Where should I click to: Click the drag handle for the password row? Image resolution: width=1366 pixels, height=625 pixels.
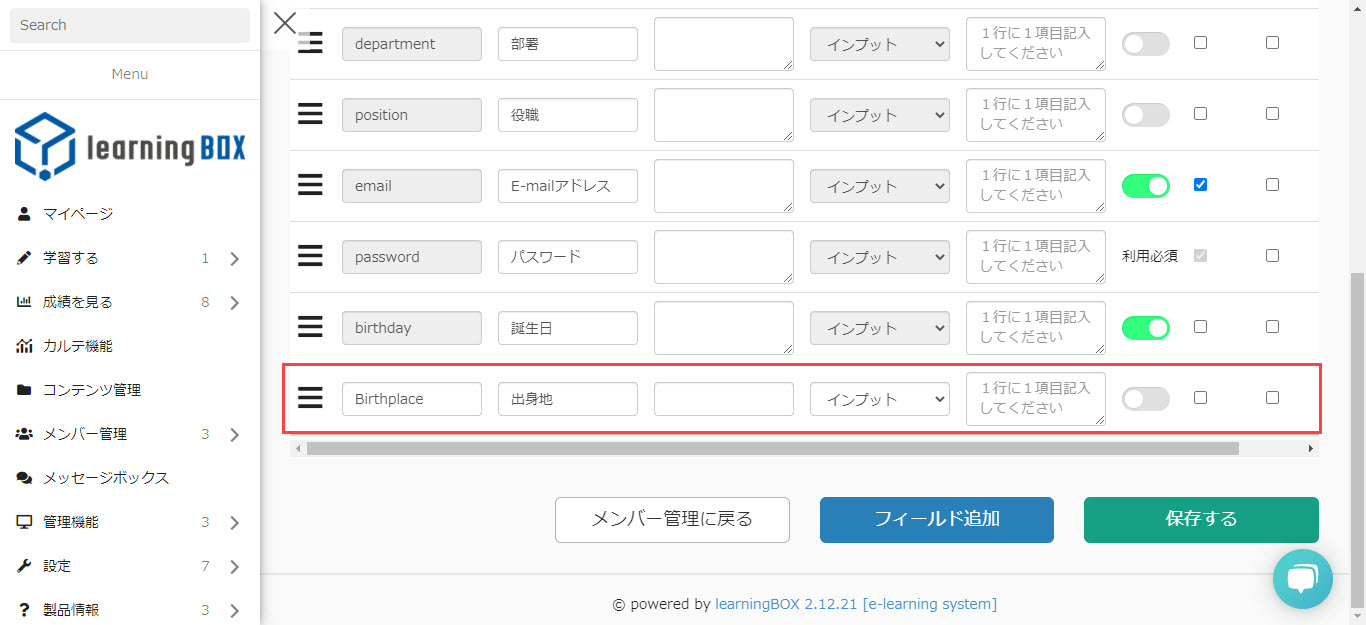coord(310,256)
